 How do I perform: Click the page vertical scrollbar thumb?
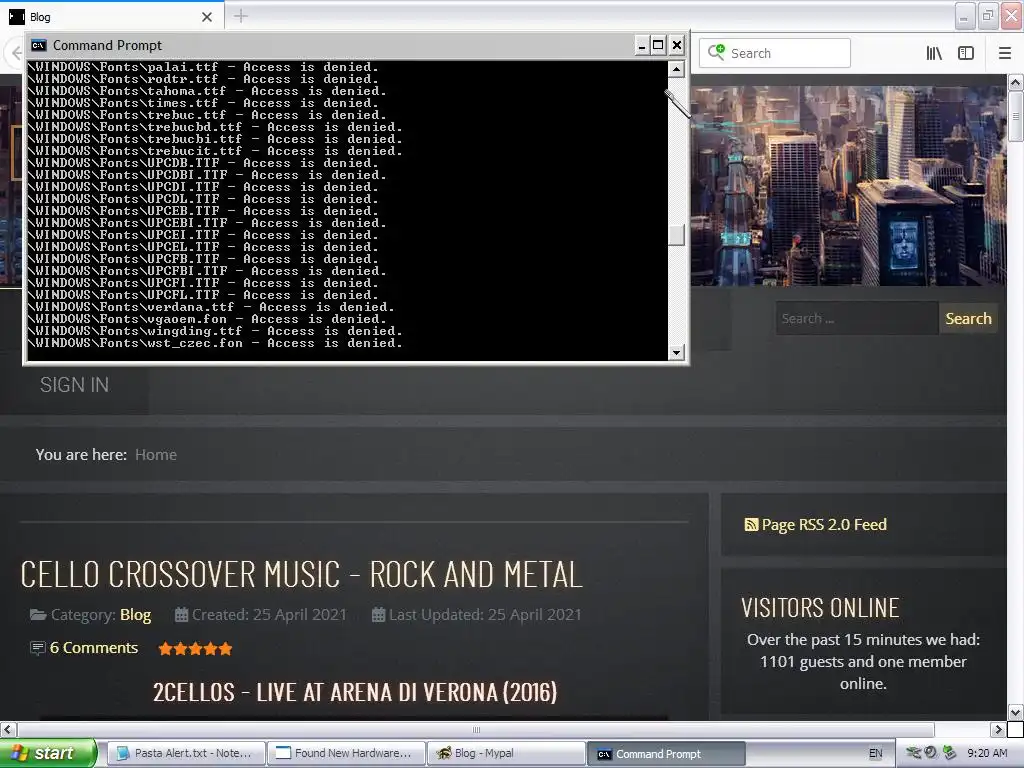(x=1015, y=116)
